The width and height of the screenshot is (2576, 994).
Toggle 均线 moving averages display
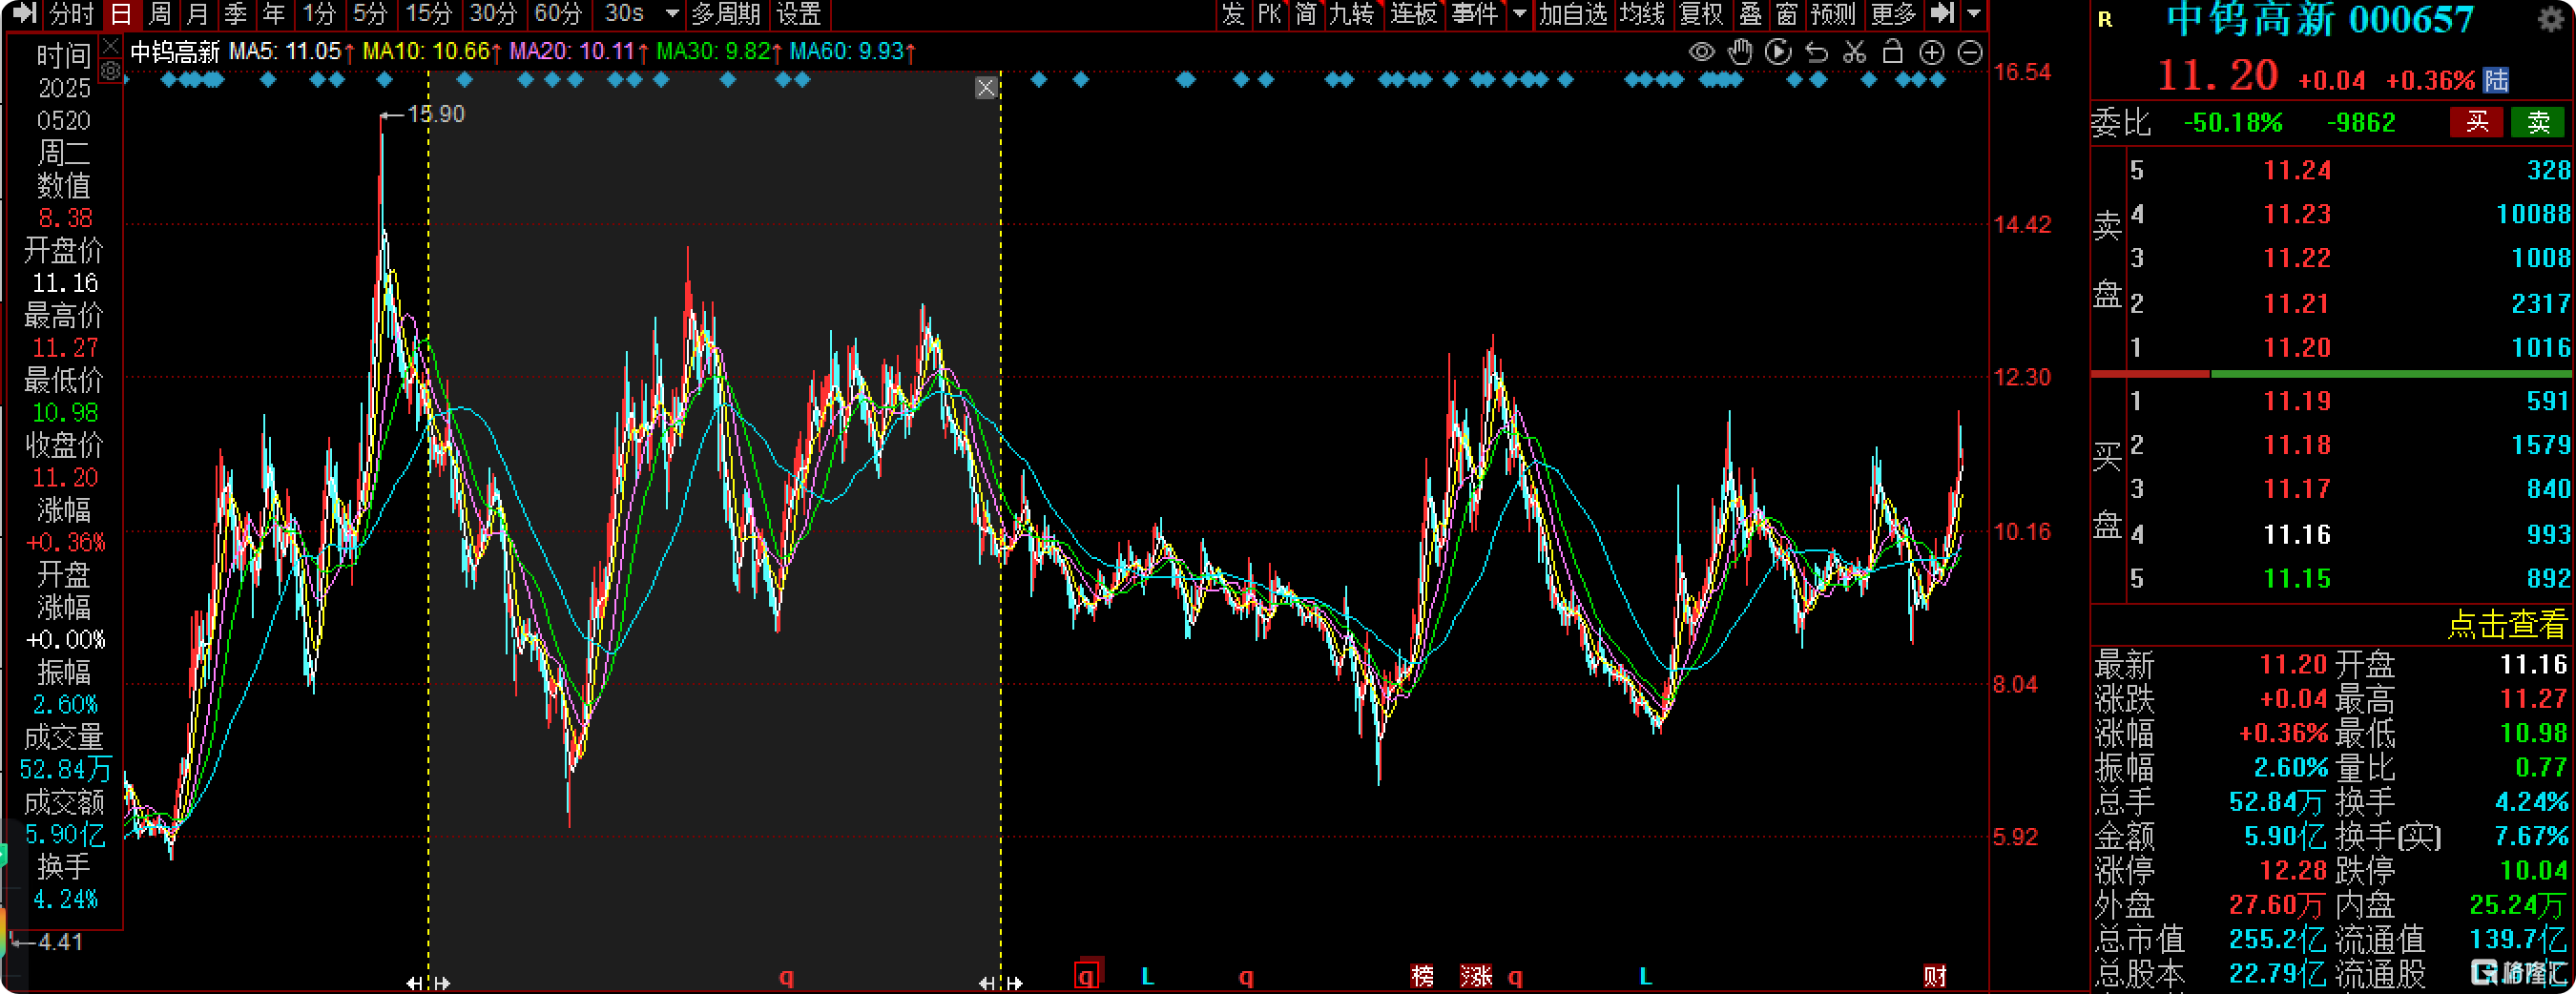point(1642,14)
